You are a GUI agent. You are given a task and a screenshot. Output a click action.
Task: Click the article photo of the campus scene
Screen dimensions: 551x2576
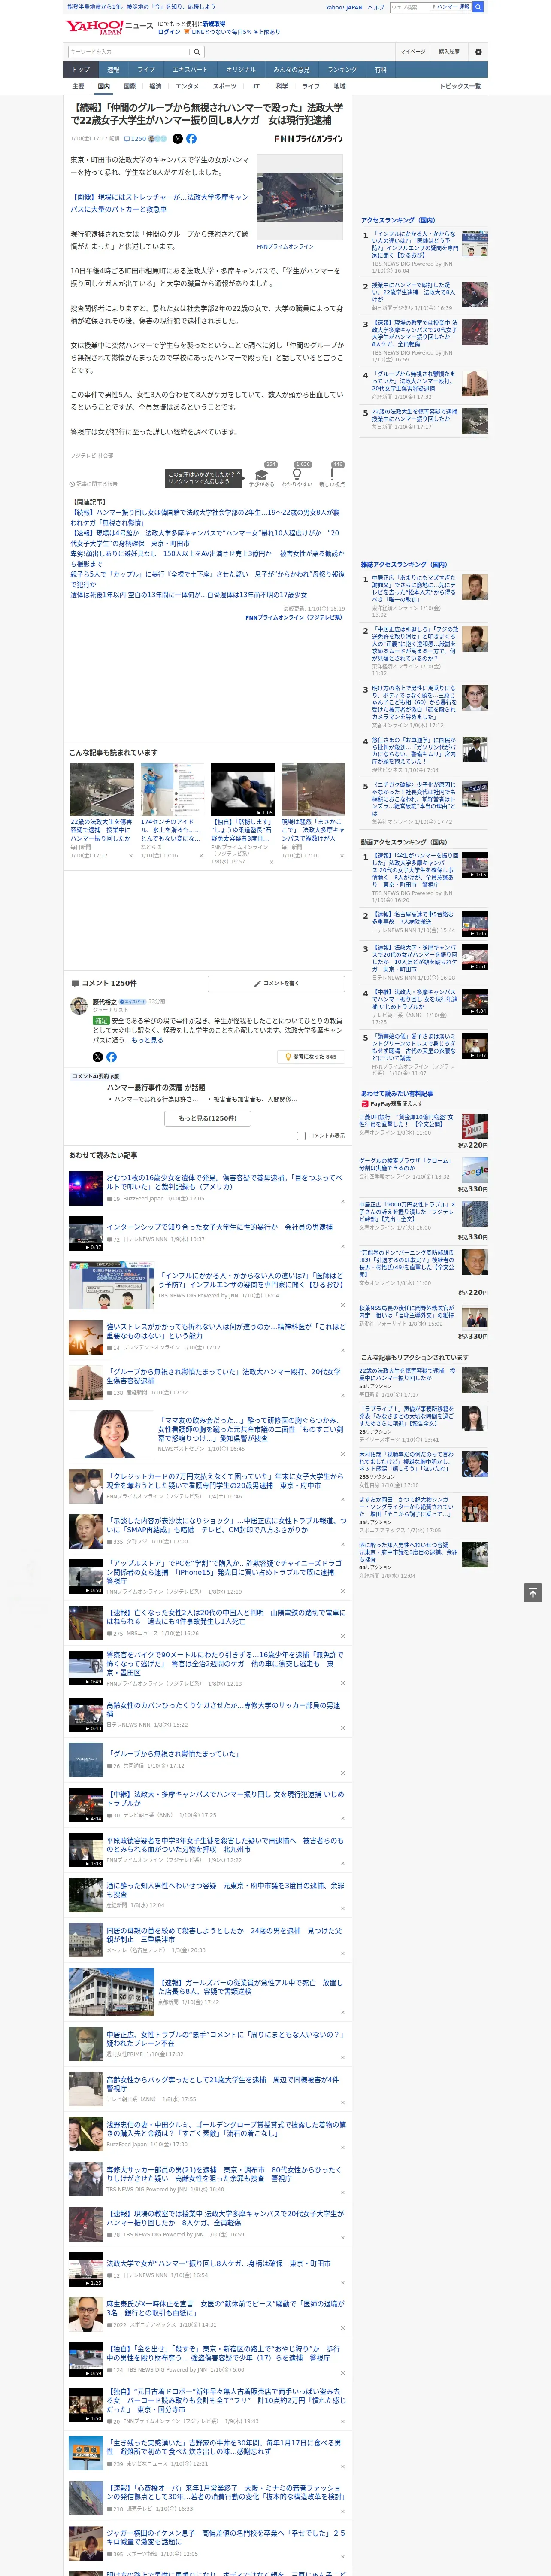[x=300, y=198]
